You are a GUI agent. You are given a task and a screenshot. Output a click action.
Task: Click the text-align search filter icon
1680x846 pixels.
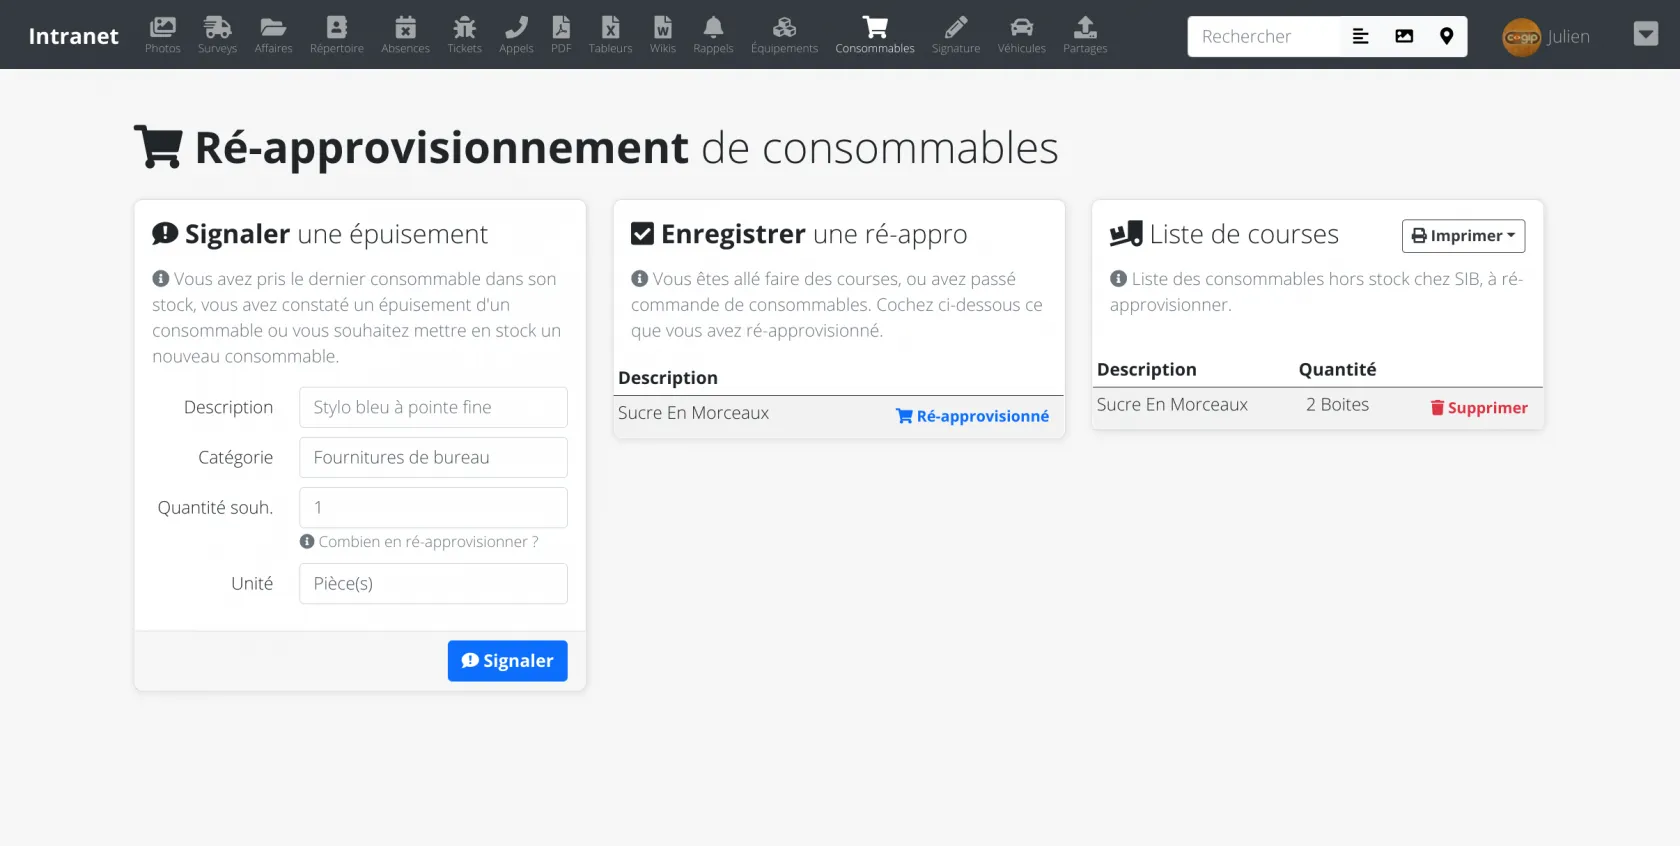1360,37
